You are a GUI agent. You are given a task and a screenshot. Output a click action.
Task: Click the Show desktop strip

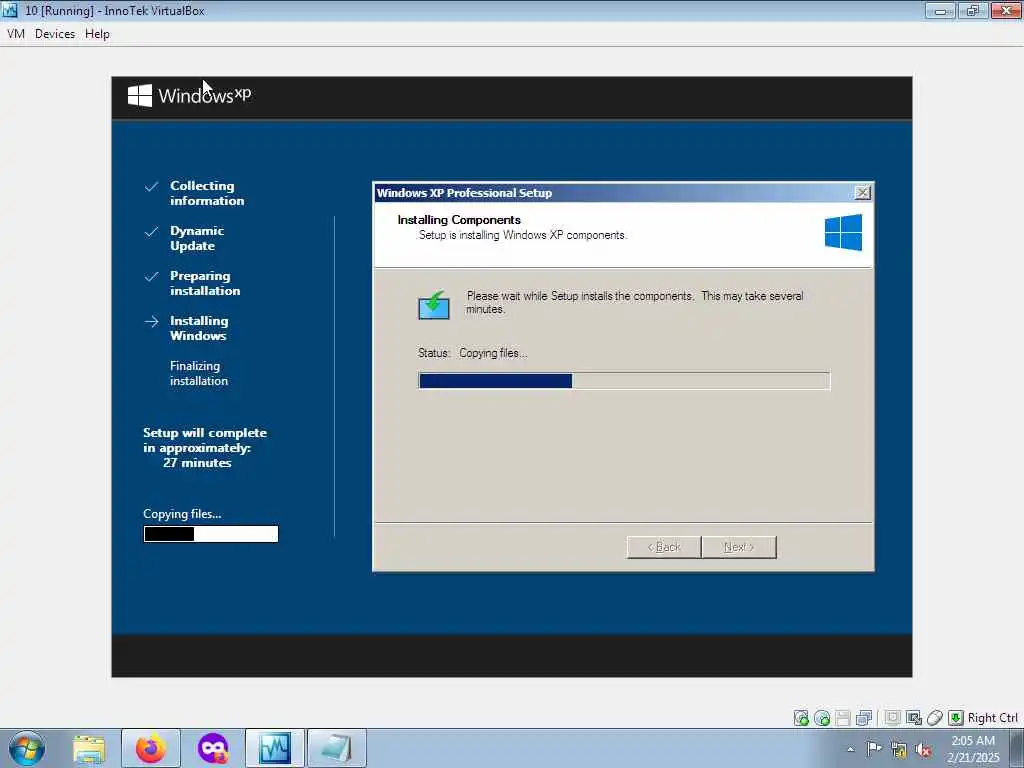coord(1017,748)
